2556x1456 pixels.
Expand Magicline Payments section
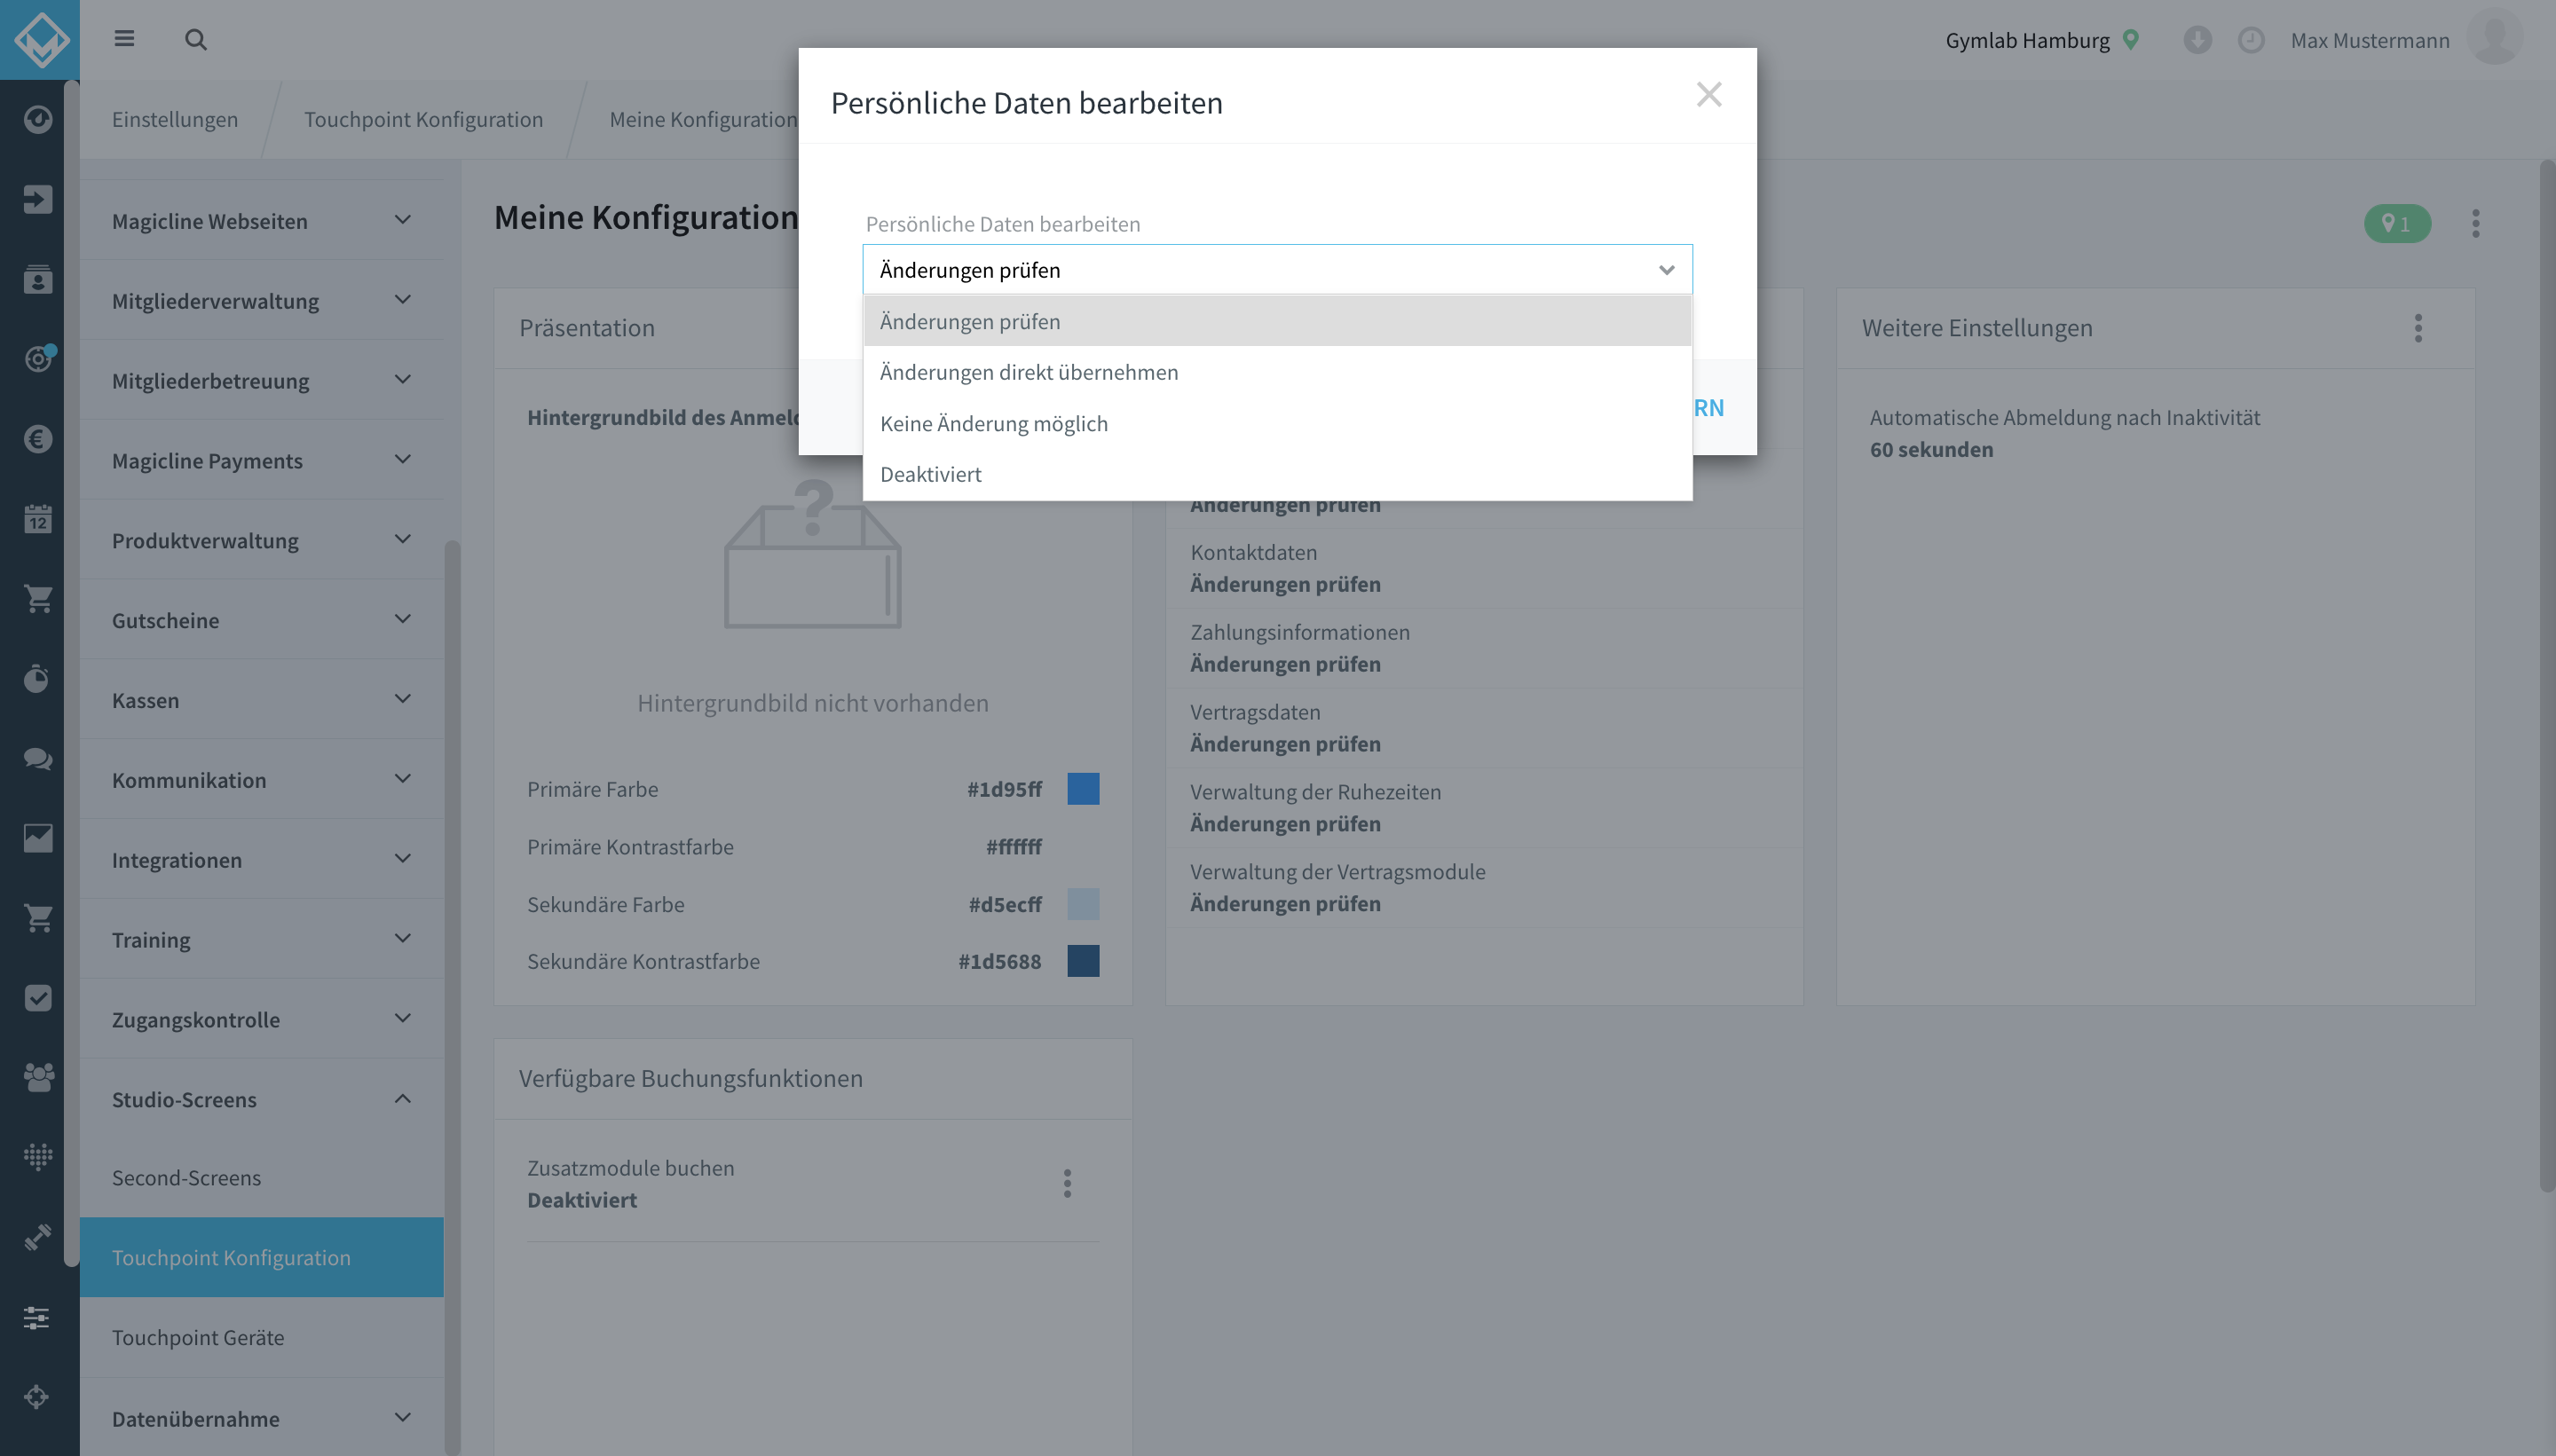[261, 460]
